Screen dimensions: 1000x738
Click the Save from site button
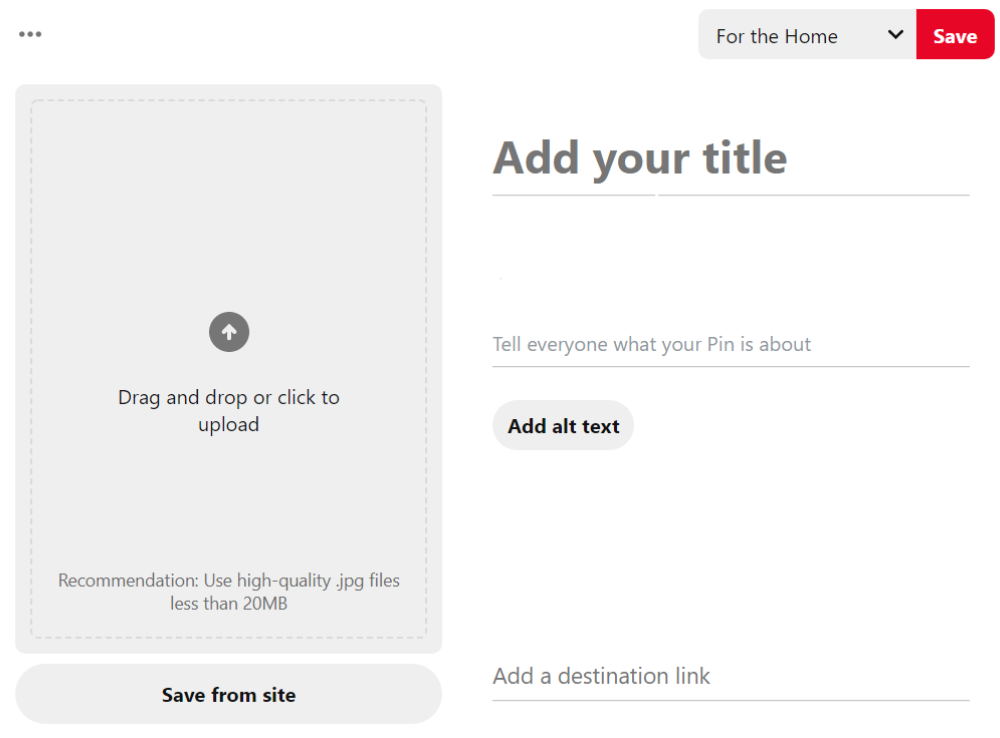coord(228,694)
